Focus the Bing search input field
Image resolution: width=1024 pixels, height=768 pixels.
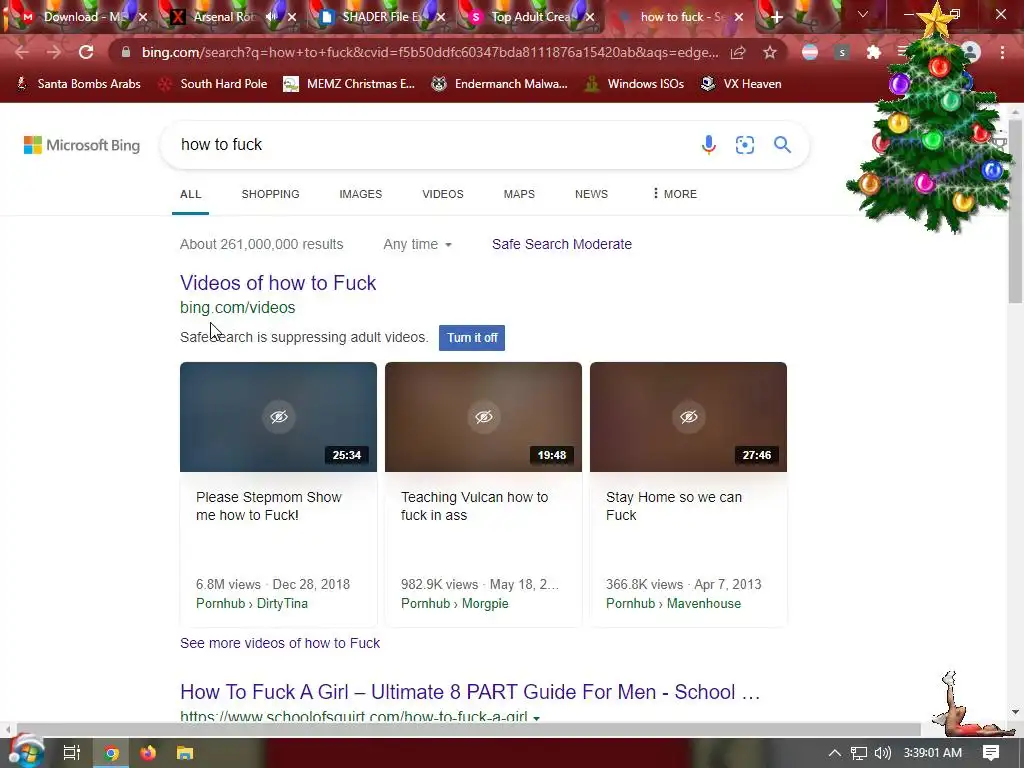[x=431, y=144]
